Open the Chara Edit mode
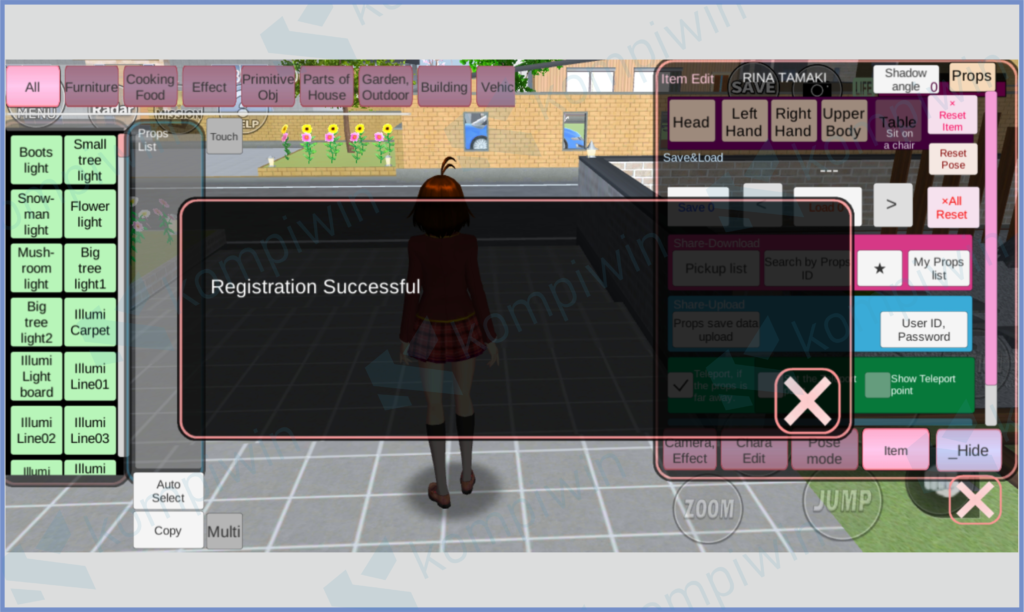The image size is (1024, 612). (x=754, y=451)
